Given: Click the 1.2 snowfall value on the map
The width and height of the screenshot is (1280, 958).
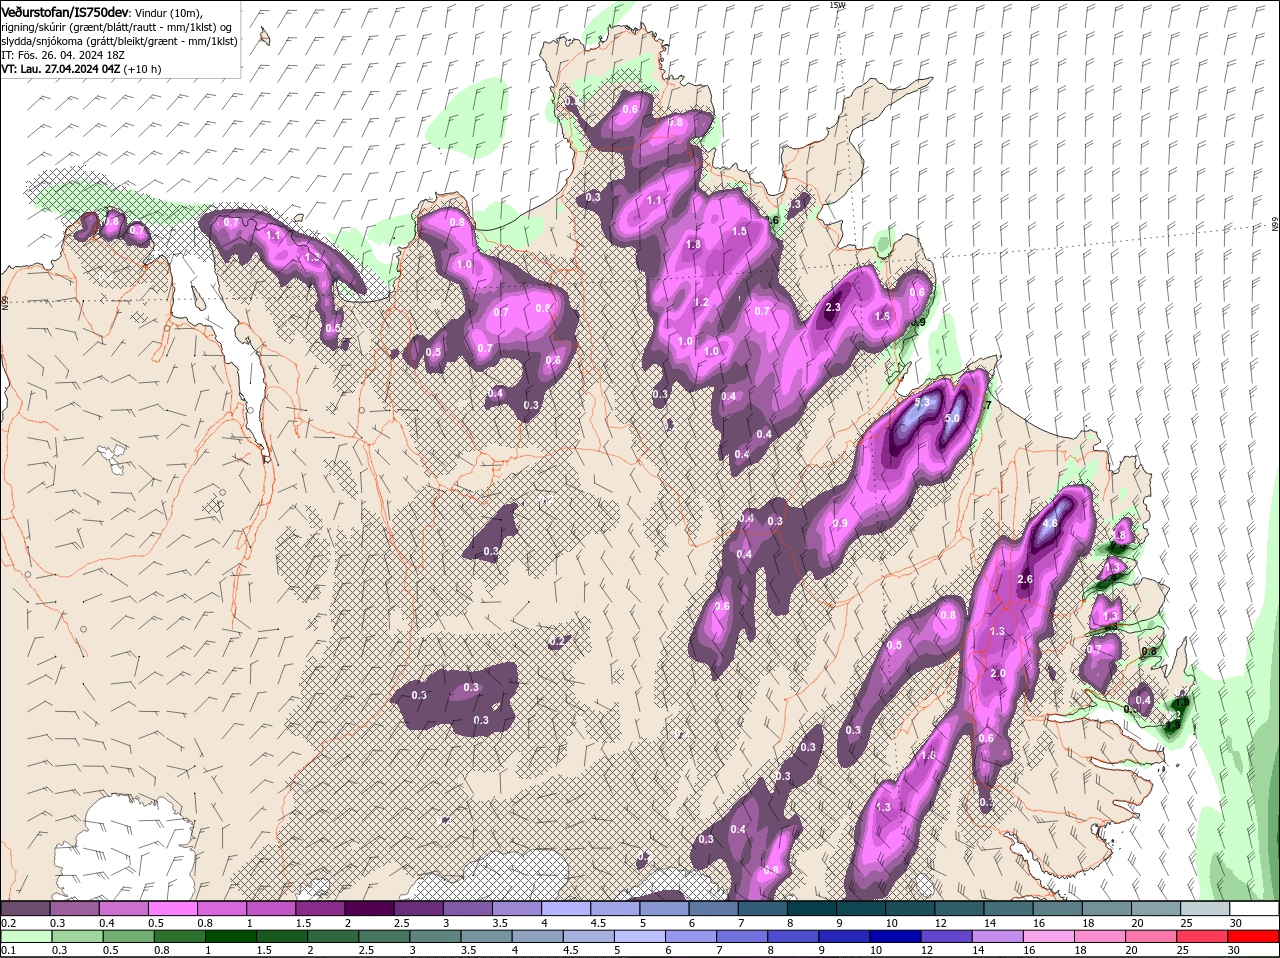Looking at the screenshot, I should [x=701, y=302].
